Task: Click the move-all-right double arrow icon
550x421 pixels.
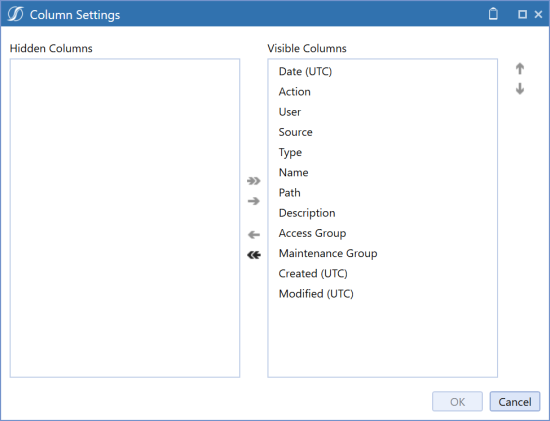Action: click(x=254, y=181)
